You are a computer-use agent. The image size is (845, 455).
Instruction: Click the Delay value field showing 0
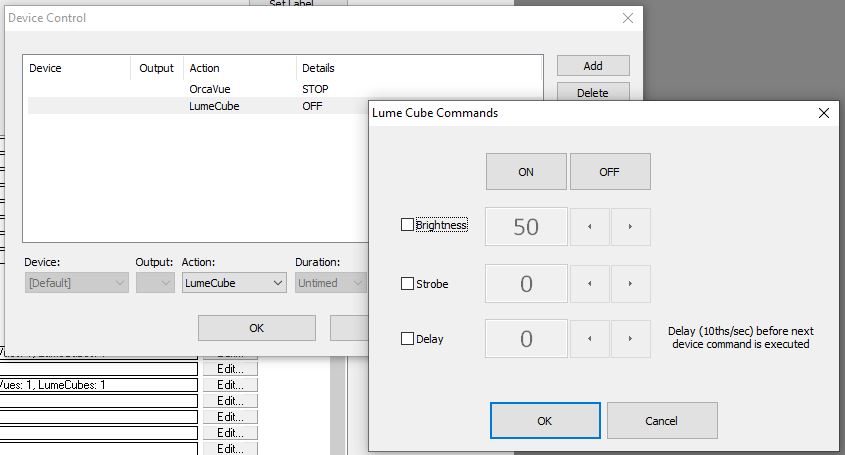pos(526,339)
